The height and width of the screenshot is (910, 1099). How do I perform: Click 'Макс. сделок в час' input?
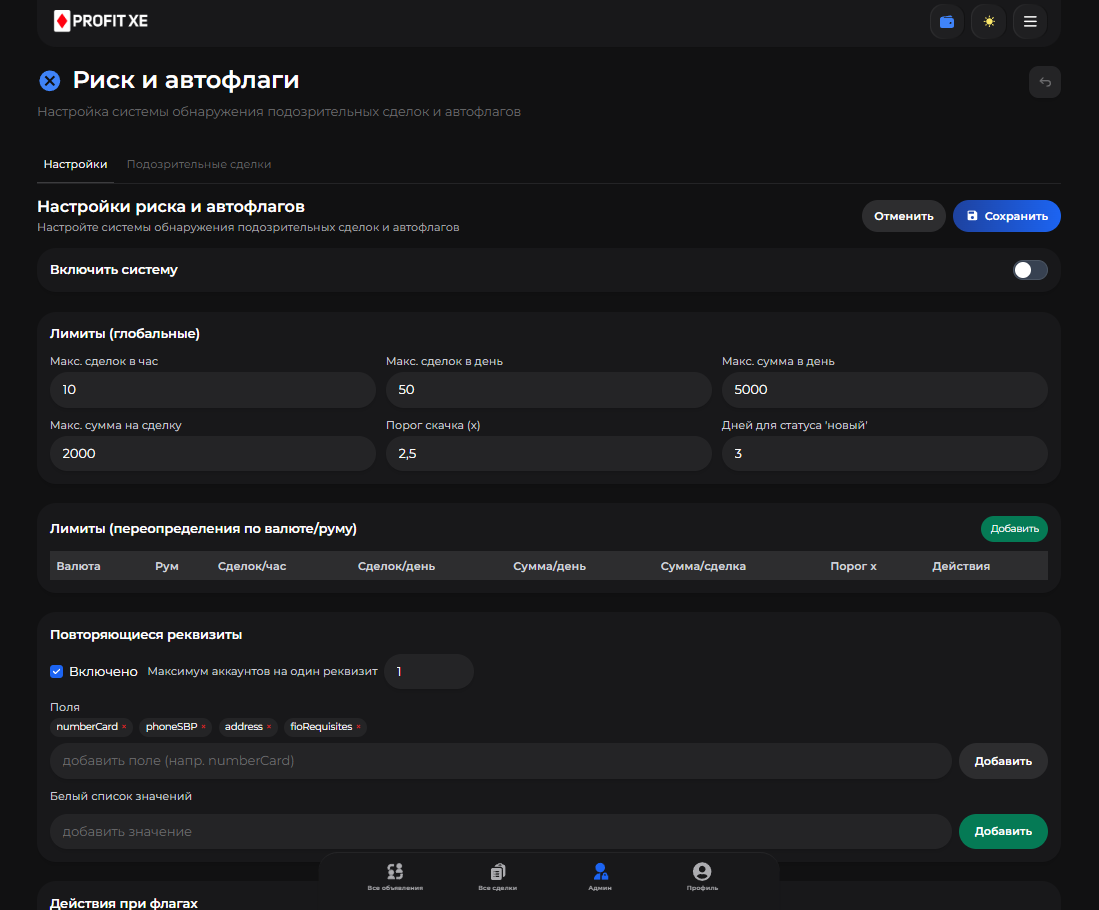[211, 390]
